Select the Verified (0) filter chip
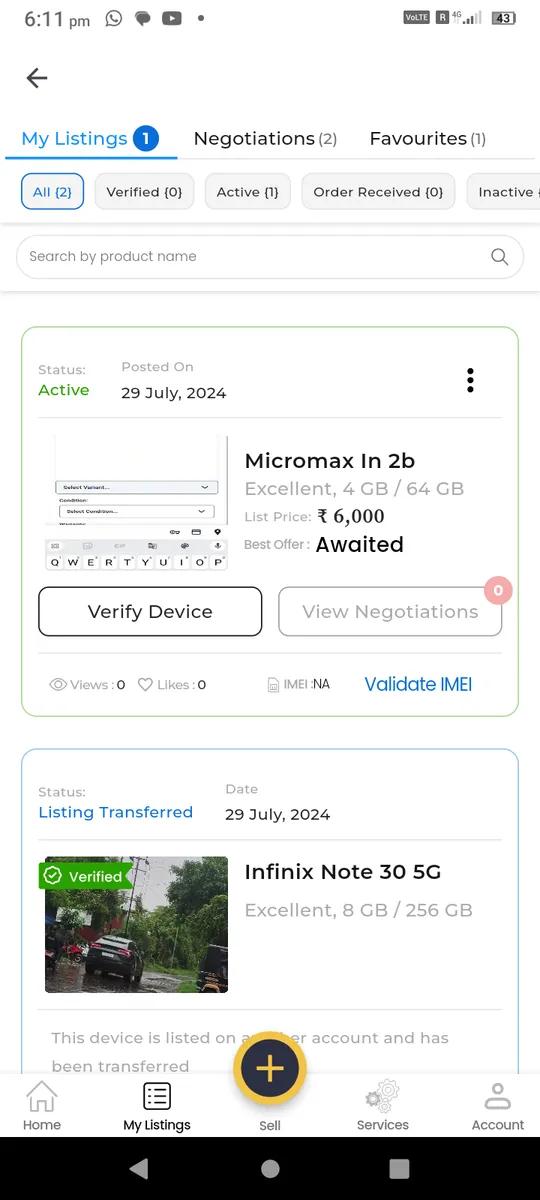 click(x=144, y=192)
